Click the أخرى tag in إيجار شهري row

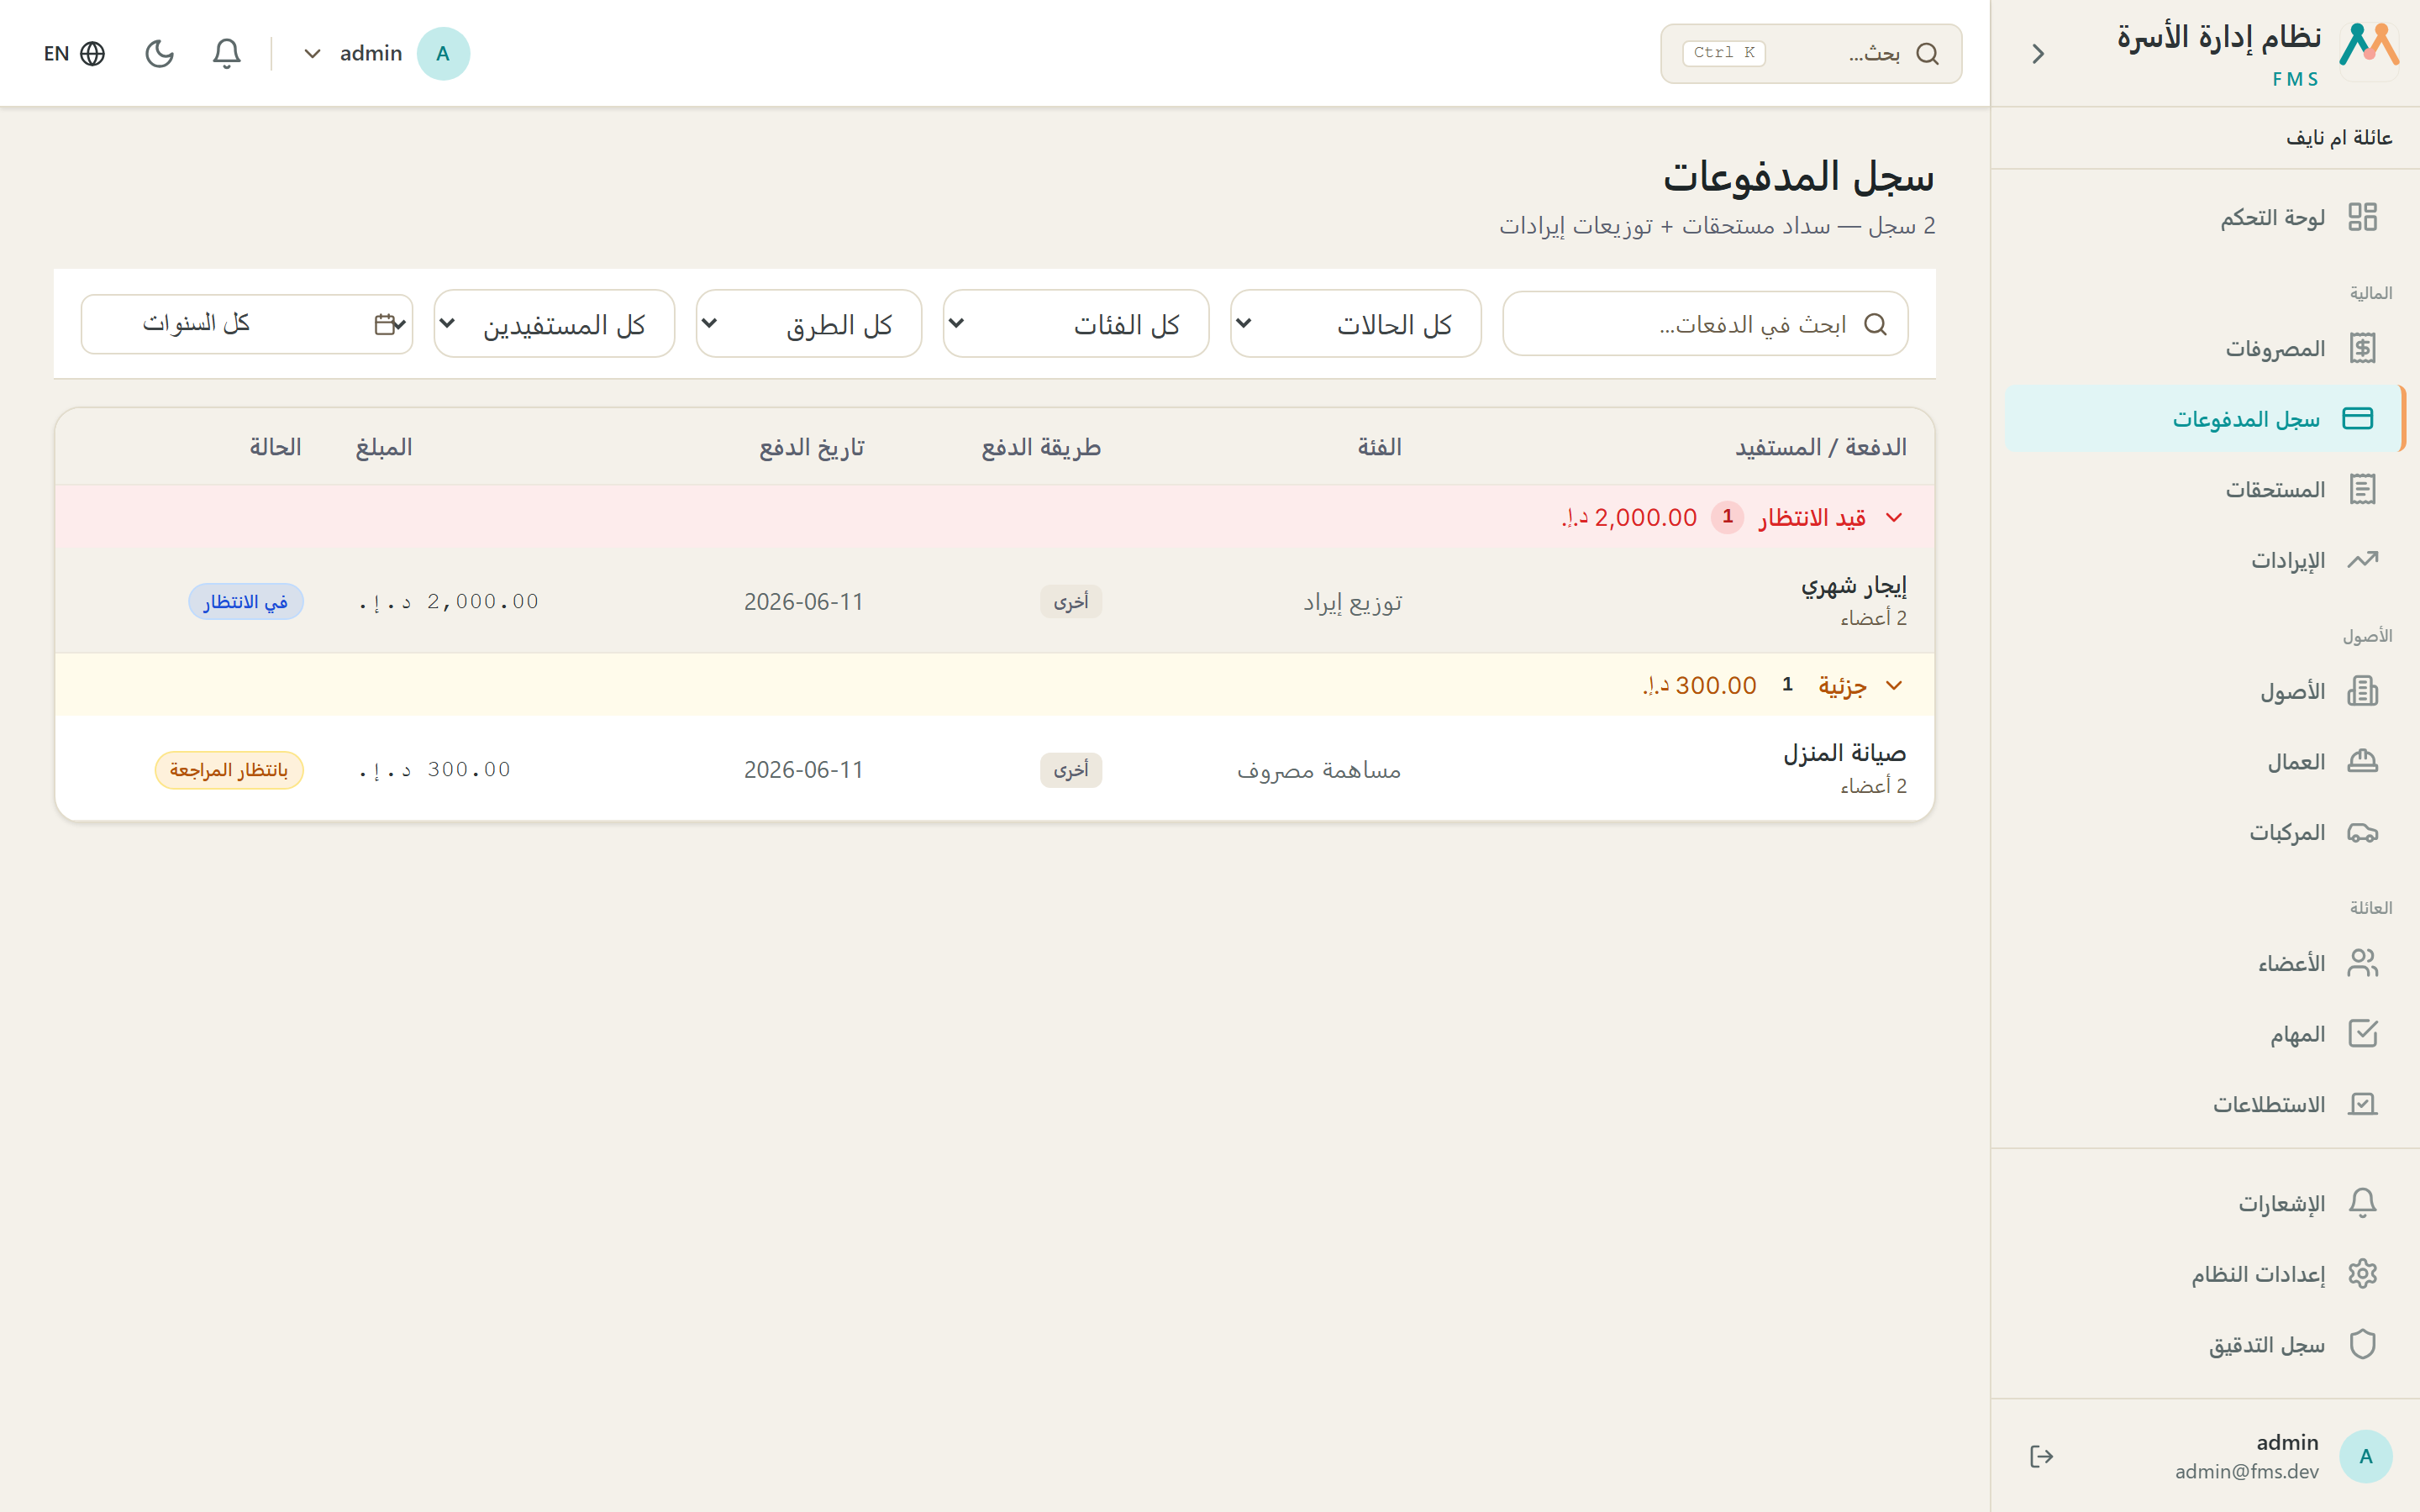point(1071,602)
